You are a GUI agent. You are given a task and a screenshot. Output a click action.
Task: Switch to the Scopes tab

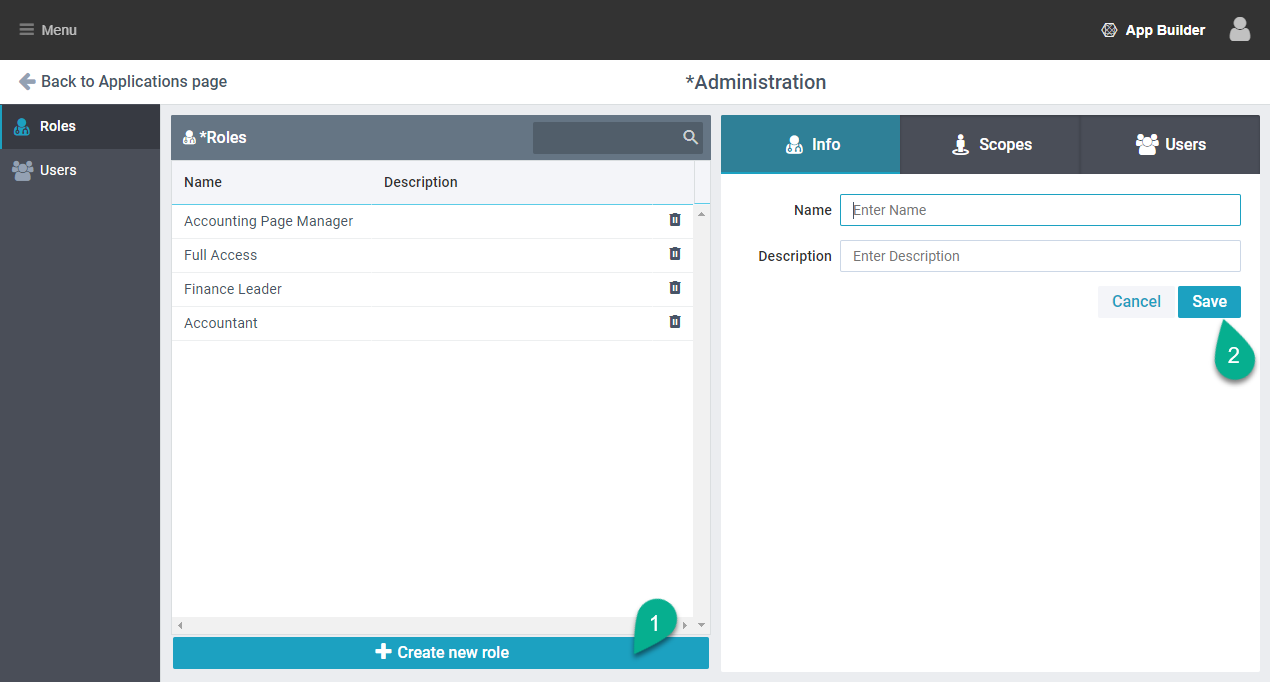pyautogui.click(x=990, y=145)
